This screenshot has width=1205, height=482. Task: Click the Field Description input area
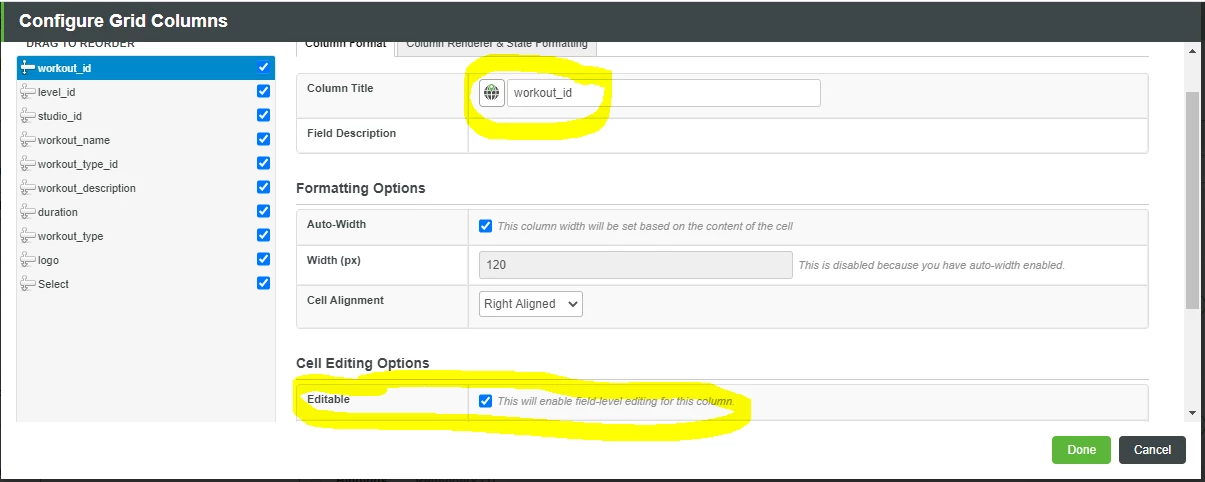coord(808,135)
